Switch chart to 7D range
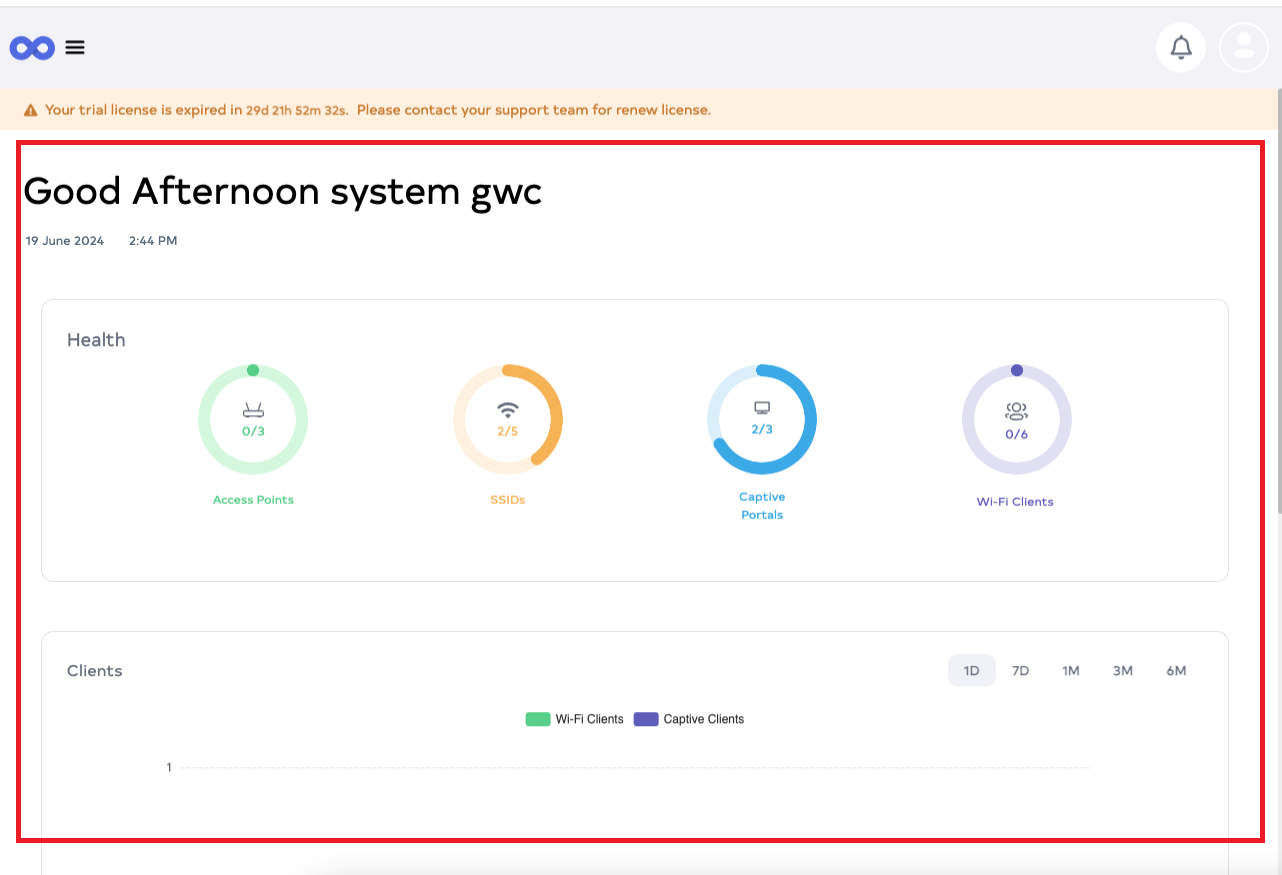1282x875 pixels. [x=1020, y=671]
